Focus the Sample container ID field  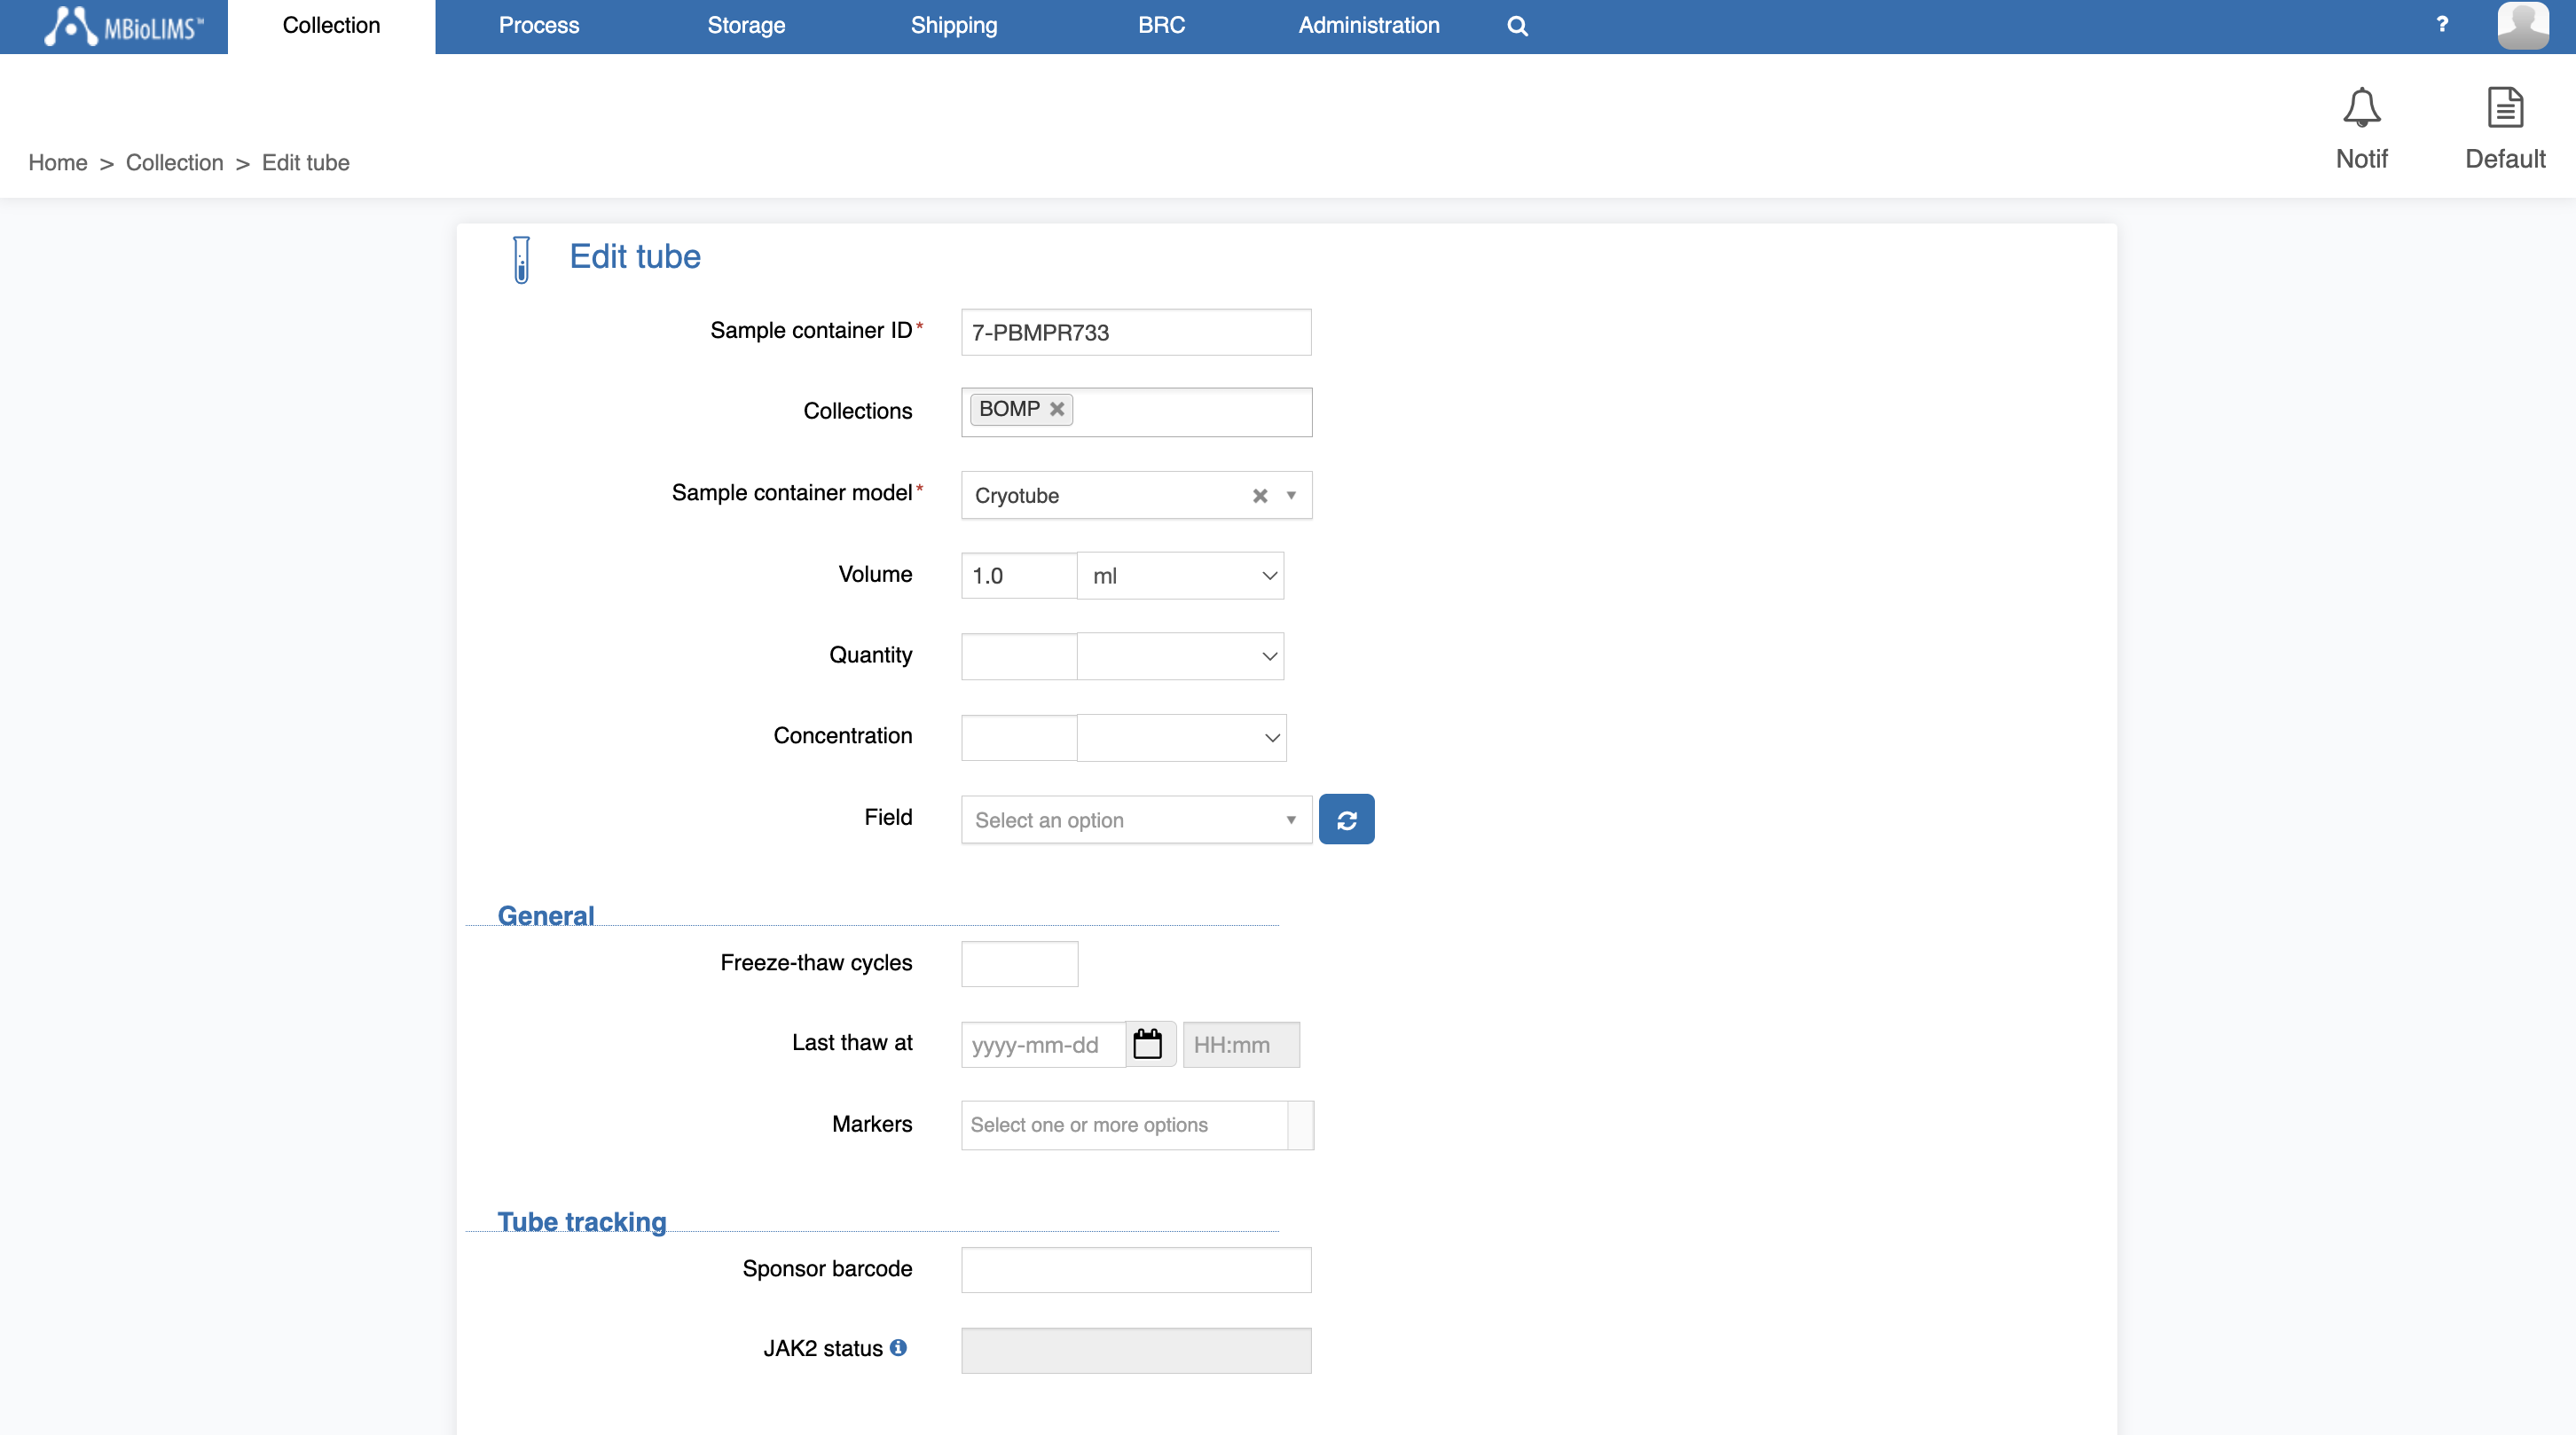[1136, 332]
